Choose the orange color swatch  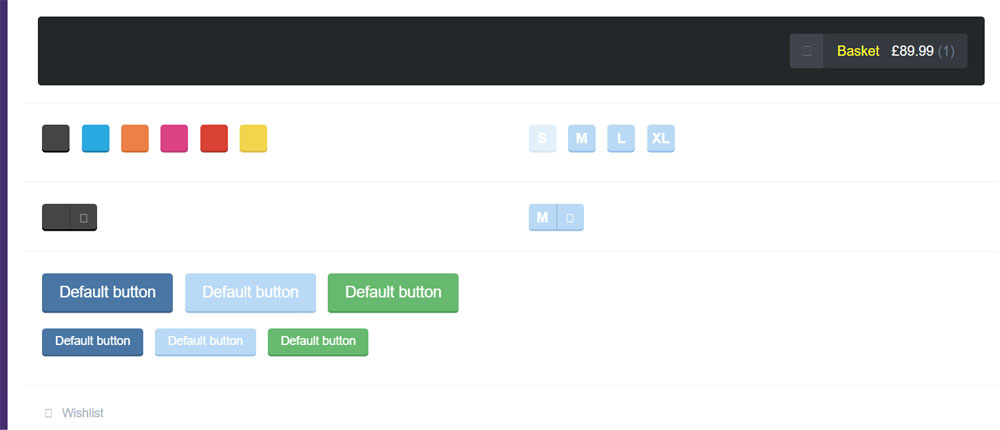tap(135, 138)
